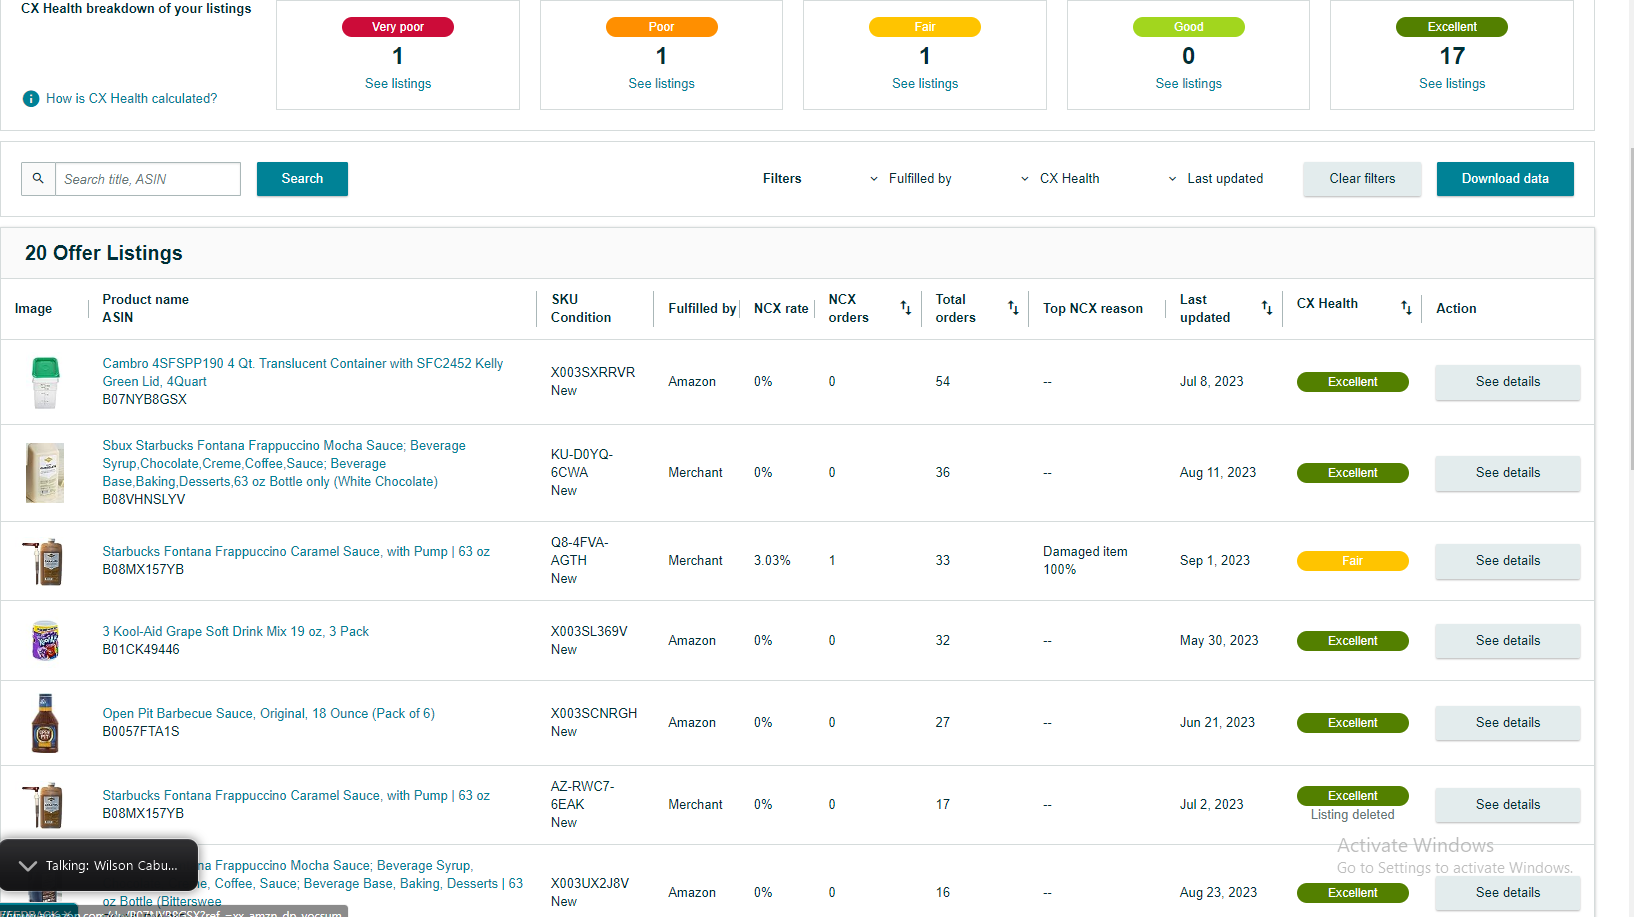Screen dimensions: 1634x917
Task: See listings under Excellent category
Action: [1452, 84]
